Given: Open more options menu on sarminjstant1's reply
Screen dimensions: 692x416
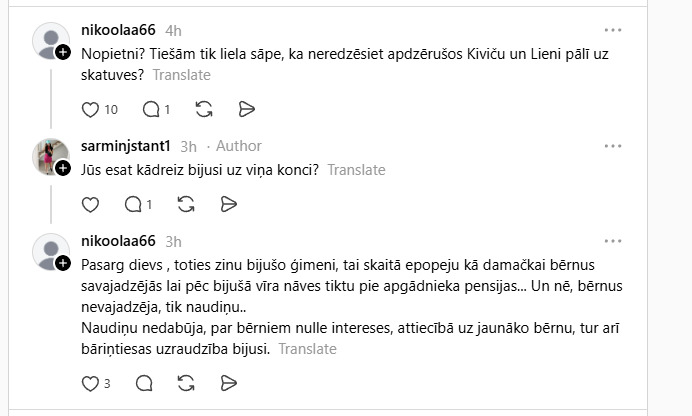Looking at the screenshot, I should [x=613, y=146].
